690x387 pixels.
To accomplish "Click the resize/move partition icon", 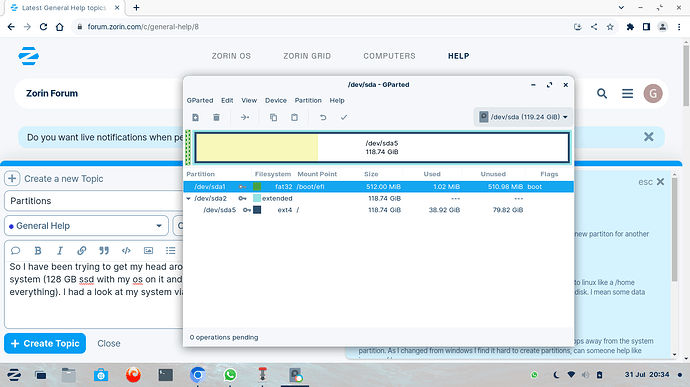I will (x=245, y=118).
